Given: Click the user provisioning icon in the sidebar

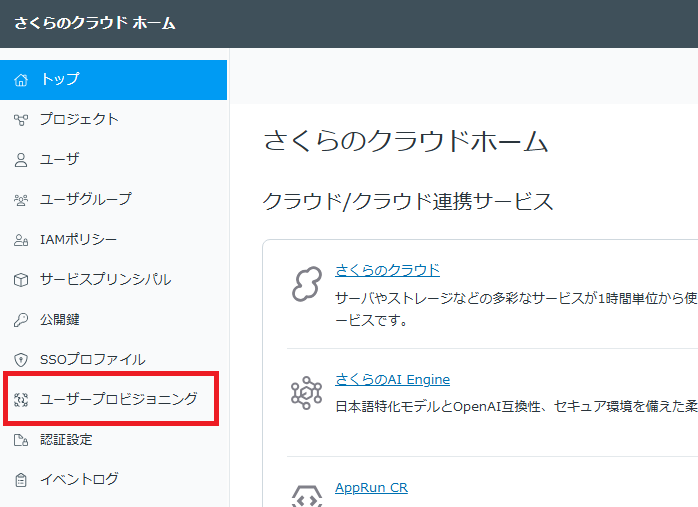Looking at the screenshot, I should pyautogui.click(x=21, y=400).
